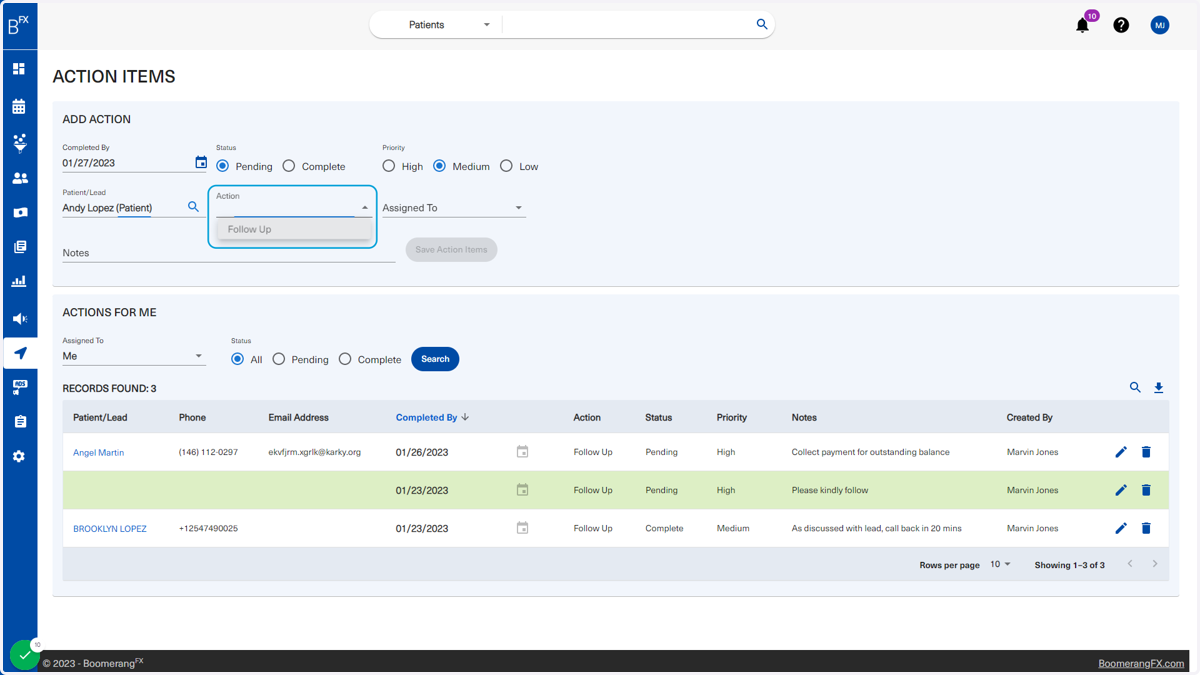The image size is (1200, 675).
Task: Click Save Action Items button
Action: pyautogui.click(x=451, y=250)
